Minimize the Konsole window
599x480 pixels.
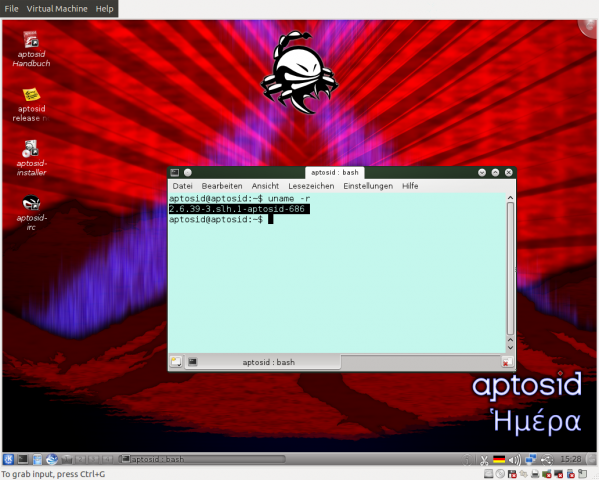point(482,172)
